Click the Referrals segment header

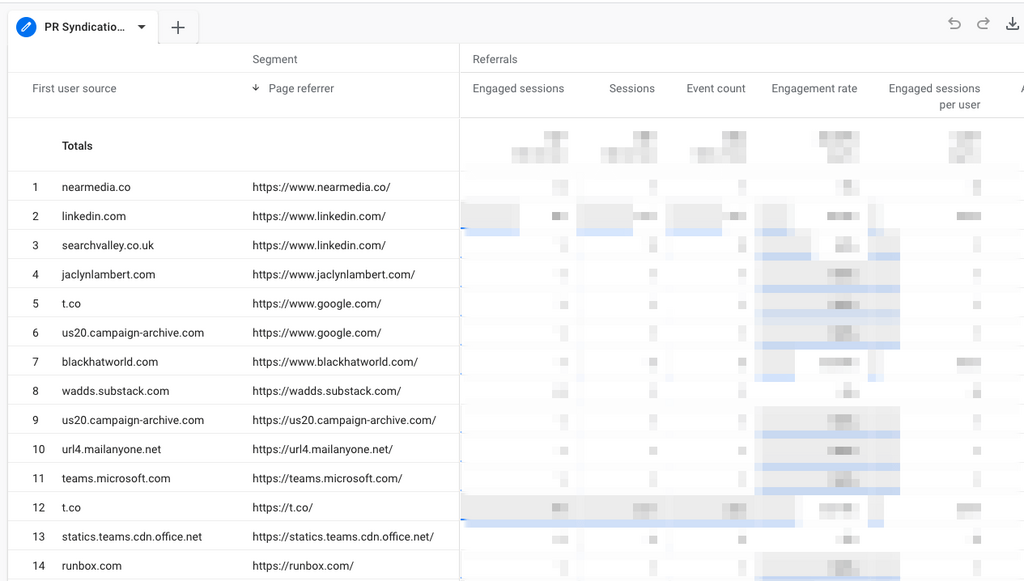[495, 59]
